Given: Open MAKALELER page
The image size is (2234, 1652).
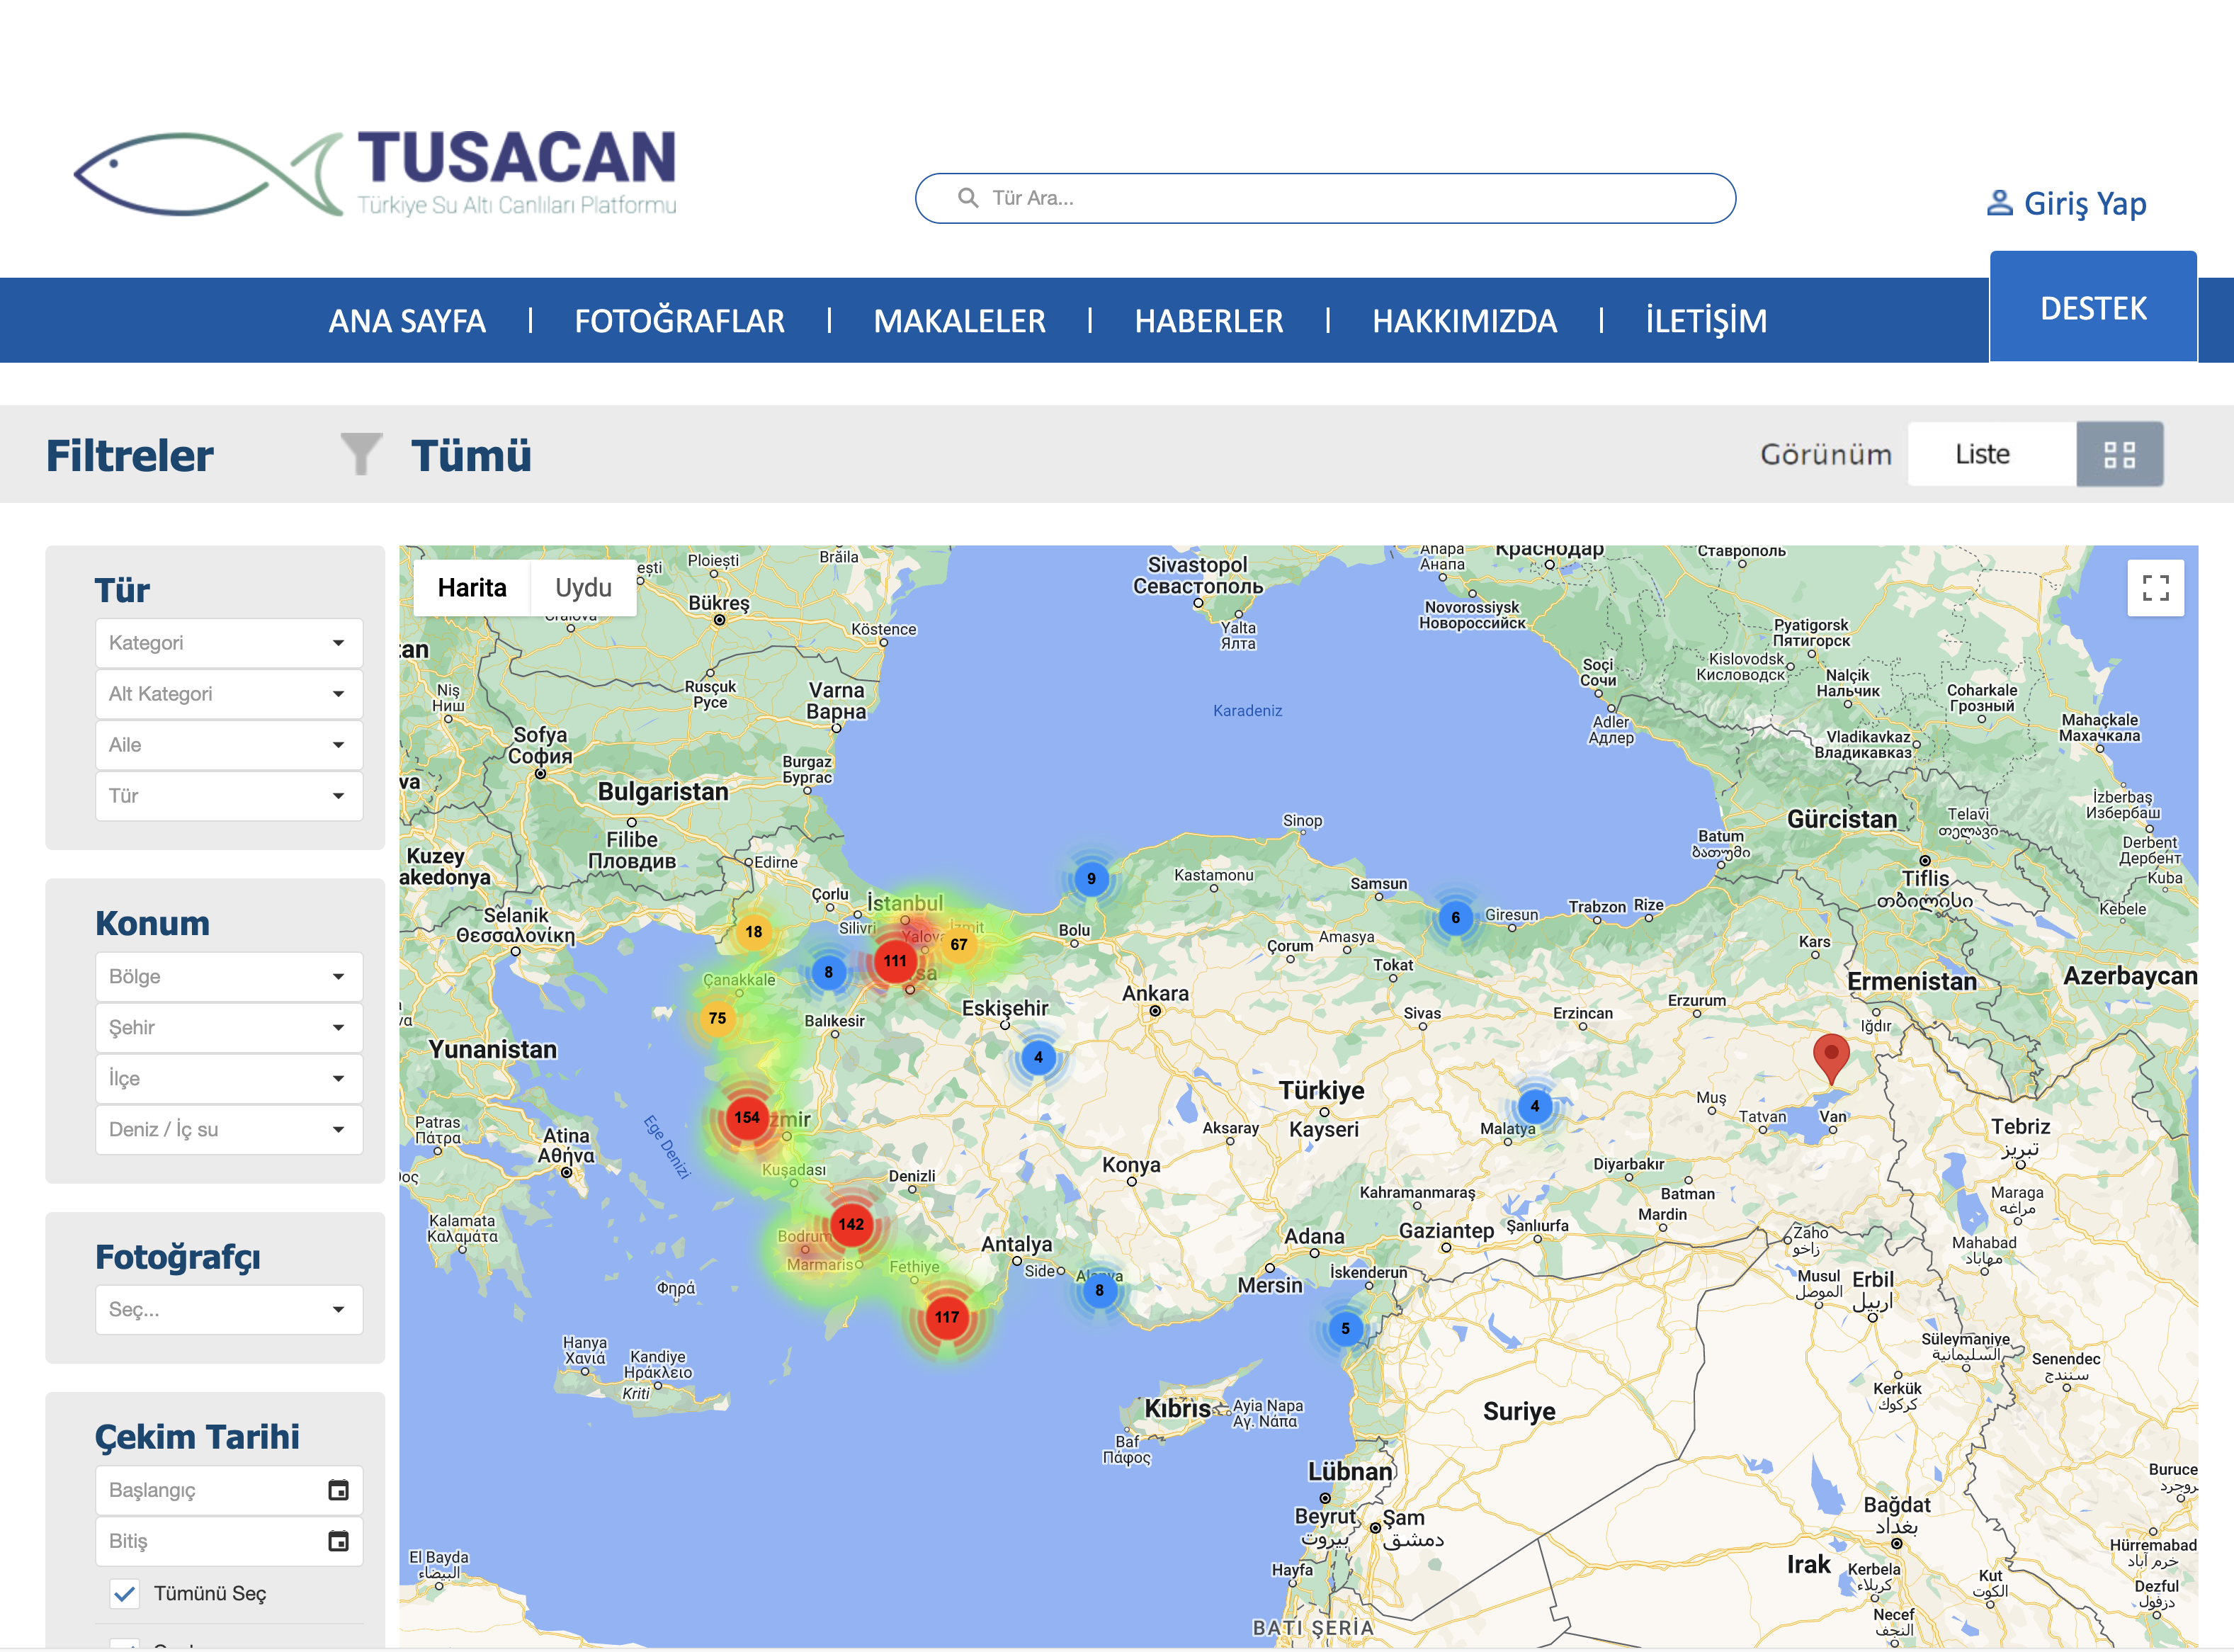Looking at the screenshot, I should (959, 321).
